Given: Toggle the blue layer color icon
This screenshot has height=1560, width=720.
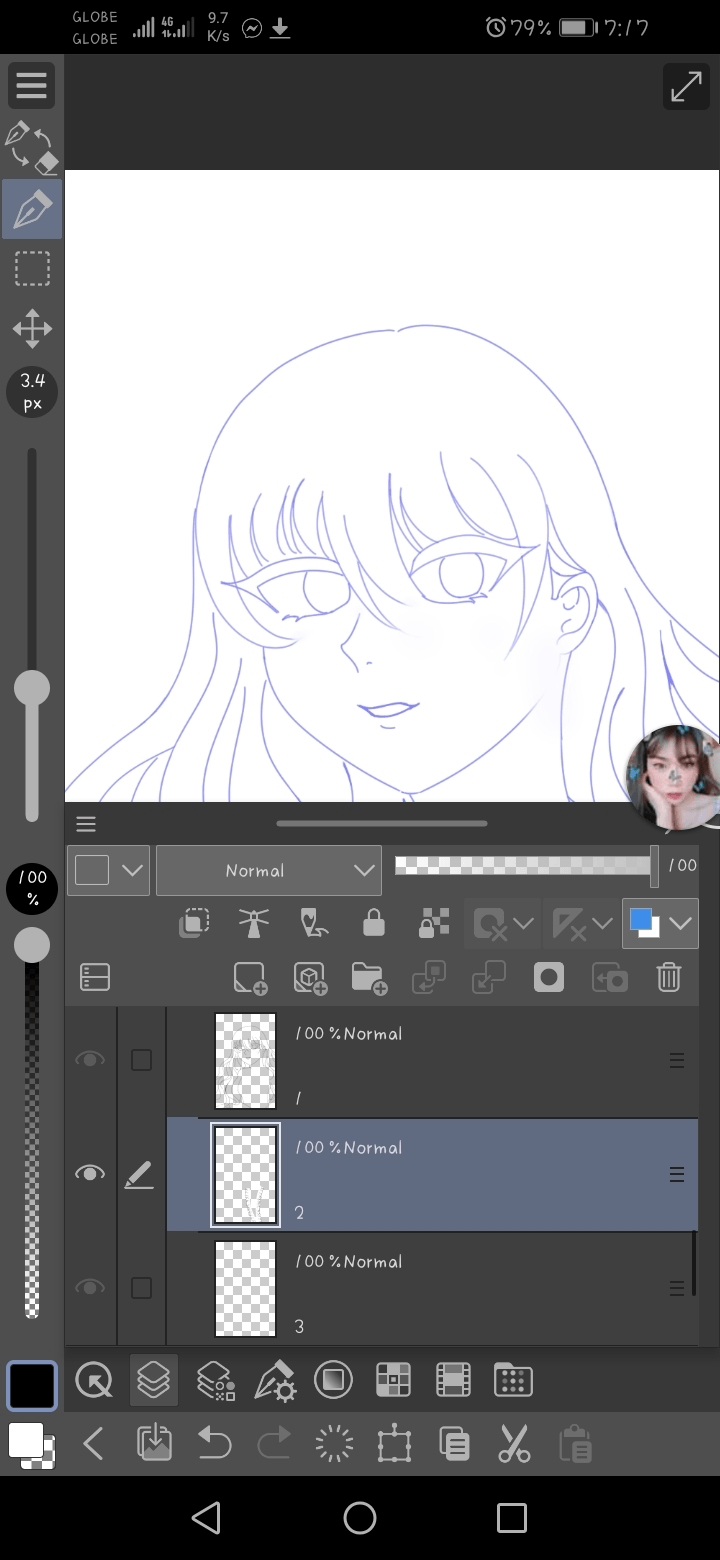Looking at the screenshot, I should point(644,923).
